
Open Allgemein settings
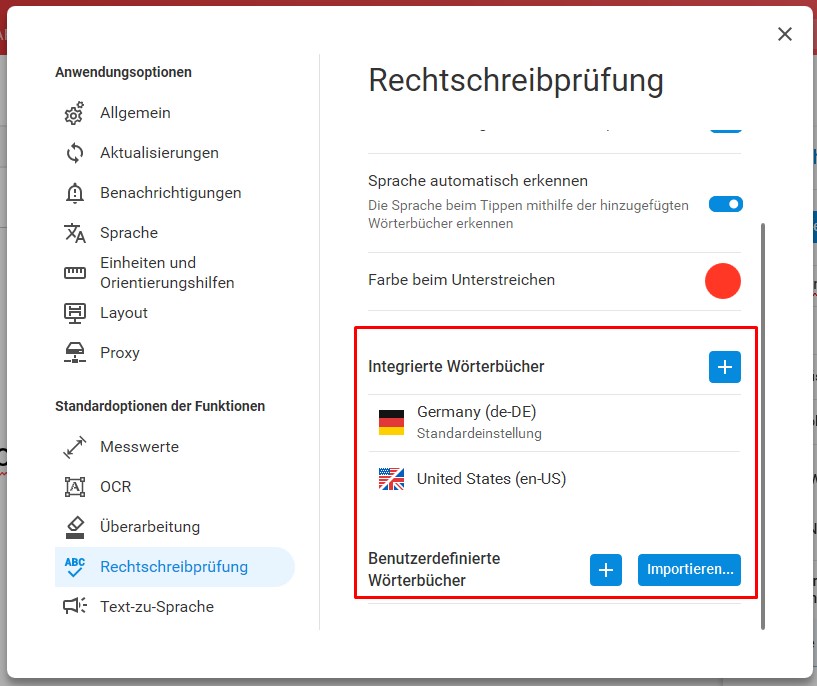175,113
